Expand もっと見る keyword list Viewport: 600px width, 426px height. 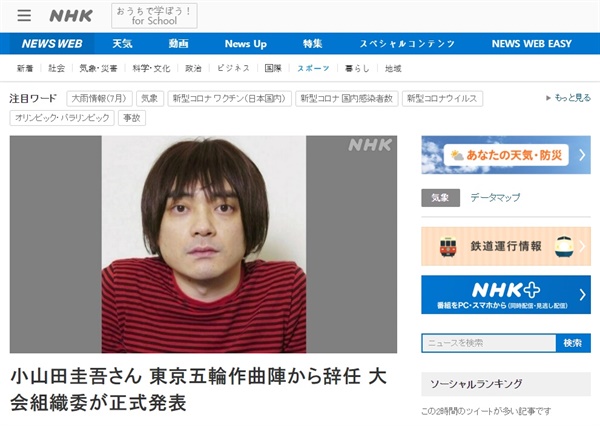568,98
